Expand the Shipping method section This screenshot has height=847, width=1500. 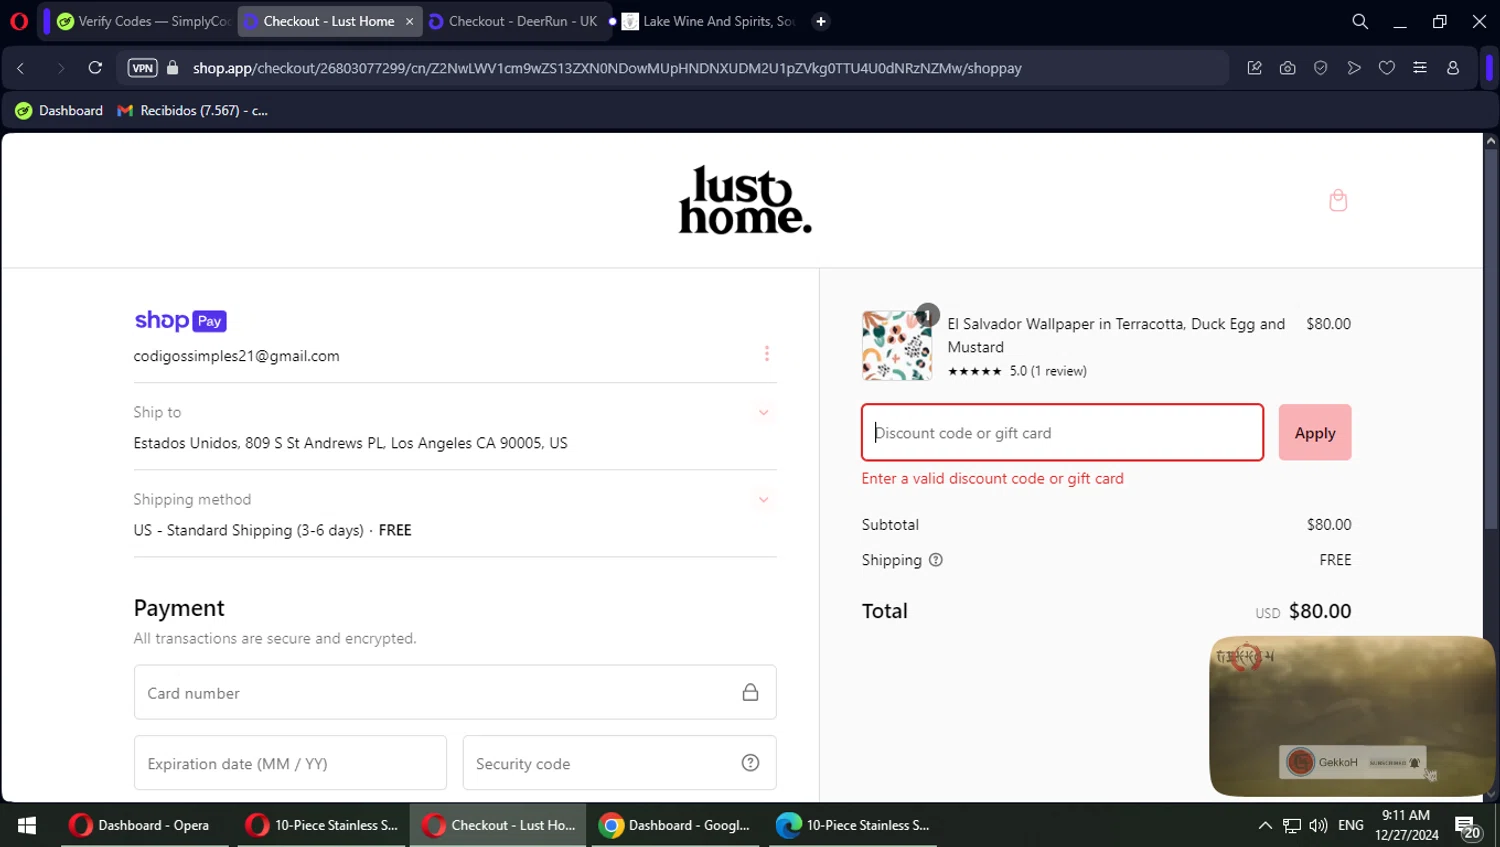[763, 499]
